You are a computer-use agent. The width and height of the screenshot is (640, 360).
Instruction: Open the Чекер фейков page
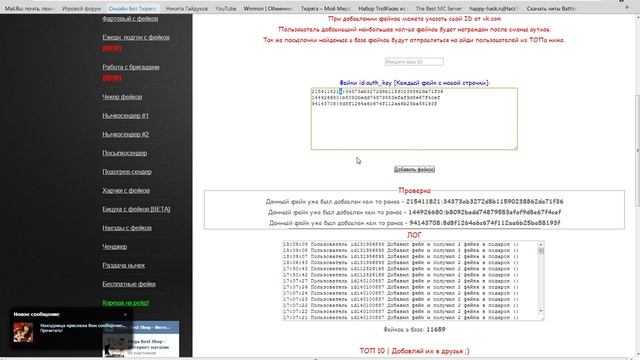[x=122, y=97]
